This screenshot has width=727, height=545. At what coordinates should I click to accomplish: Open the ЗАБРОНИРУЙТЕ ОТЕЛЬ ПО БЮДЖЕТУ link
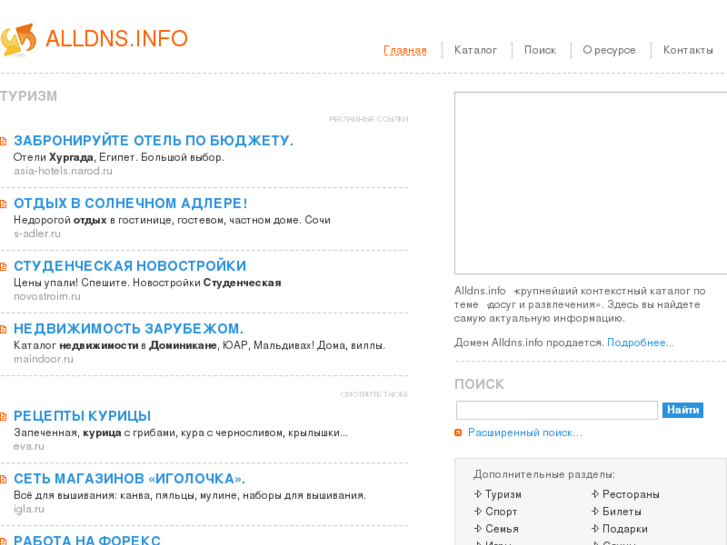(x=153, y=141)
